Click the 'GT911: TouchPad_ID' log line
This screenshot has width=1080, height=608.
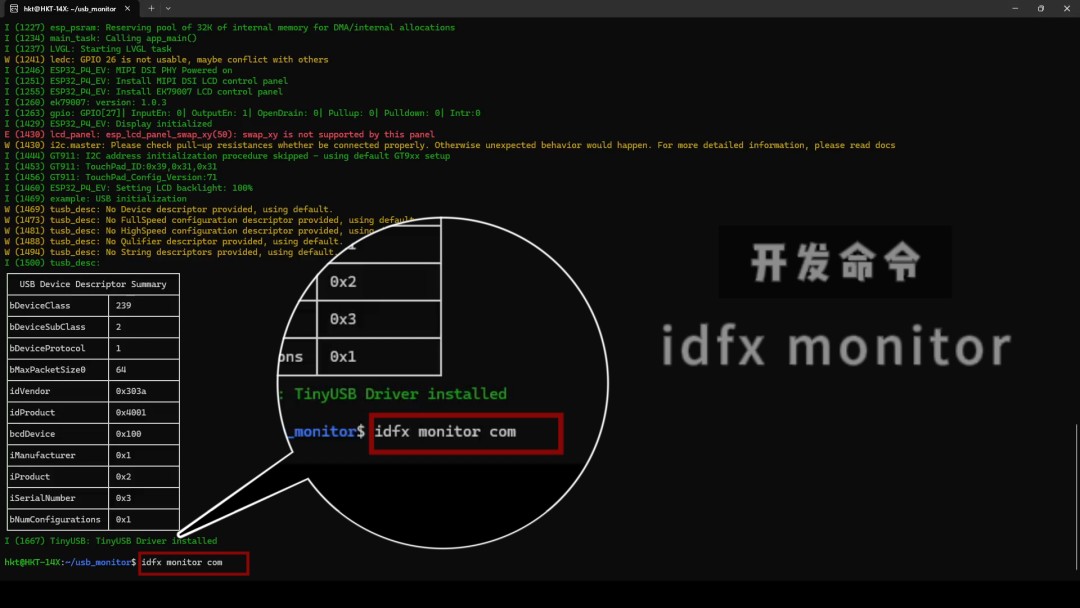click(x=111, y=167)
